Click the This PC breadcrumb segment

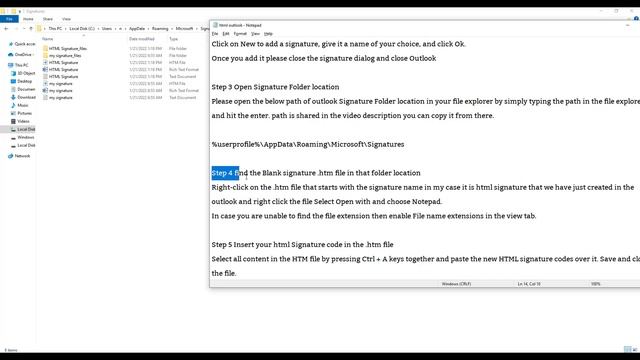[x=55, y=29]
